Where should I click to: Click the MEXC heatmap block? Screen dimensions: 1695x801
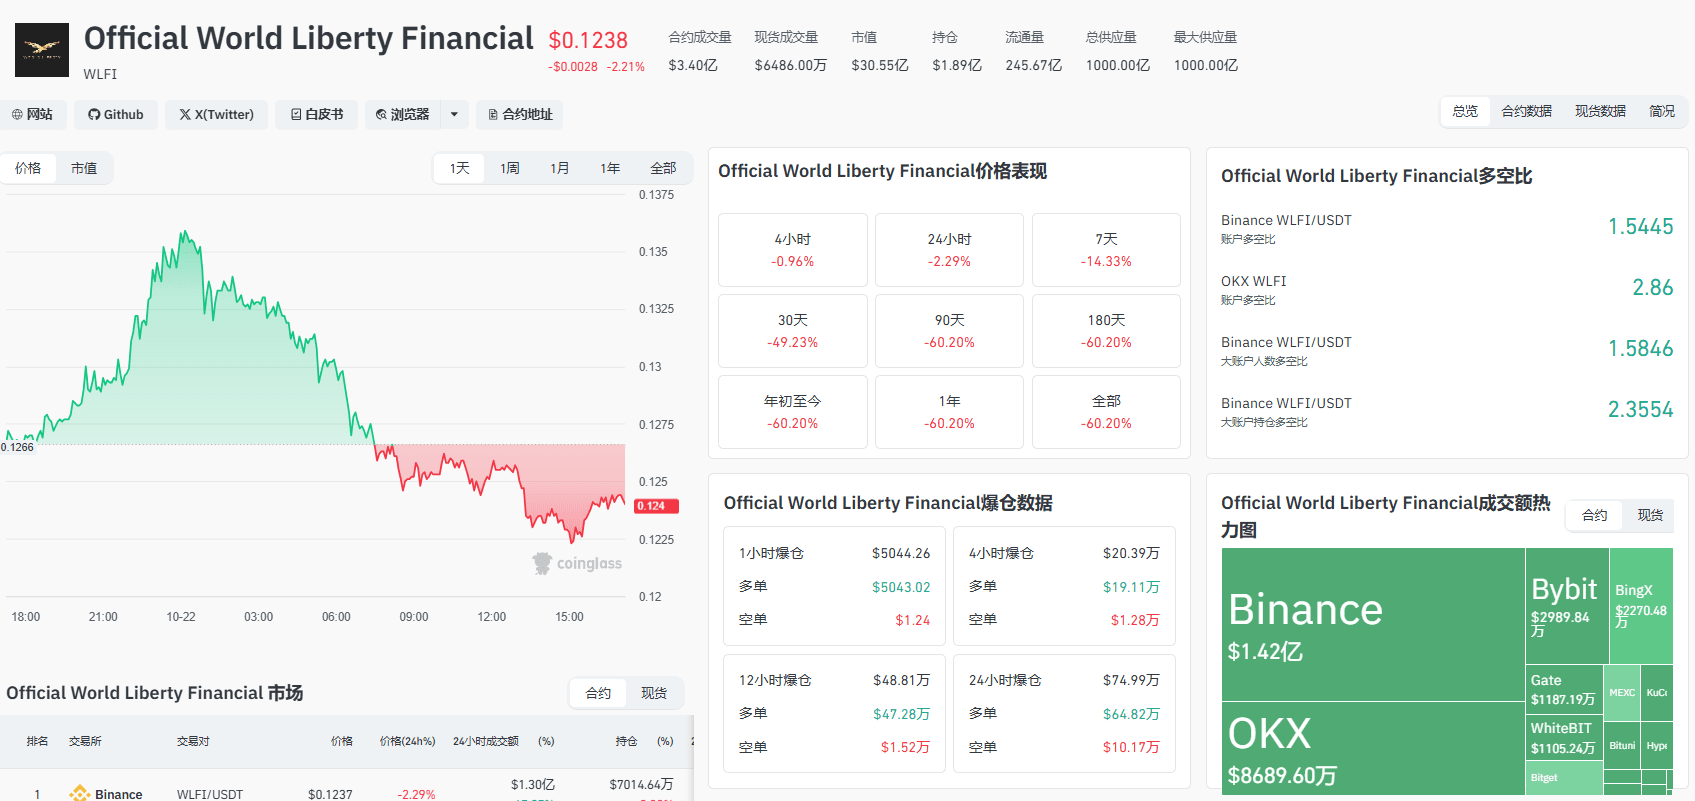(x=1622, y=693)
